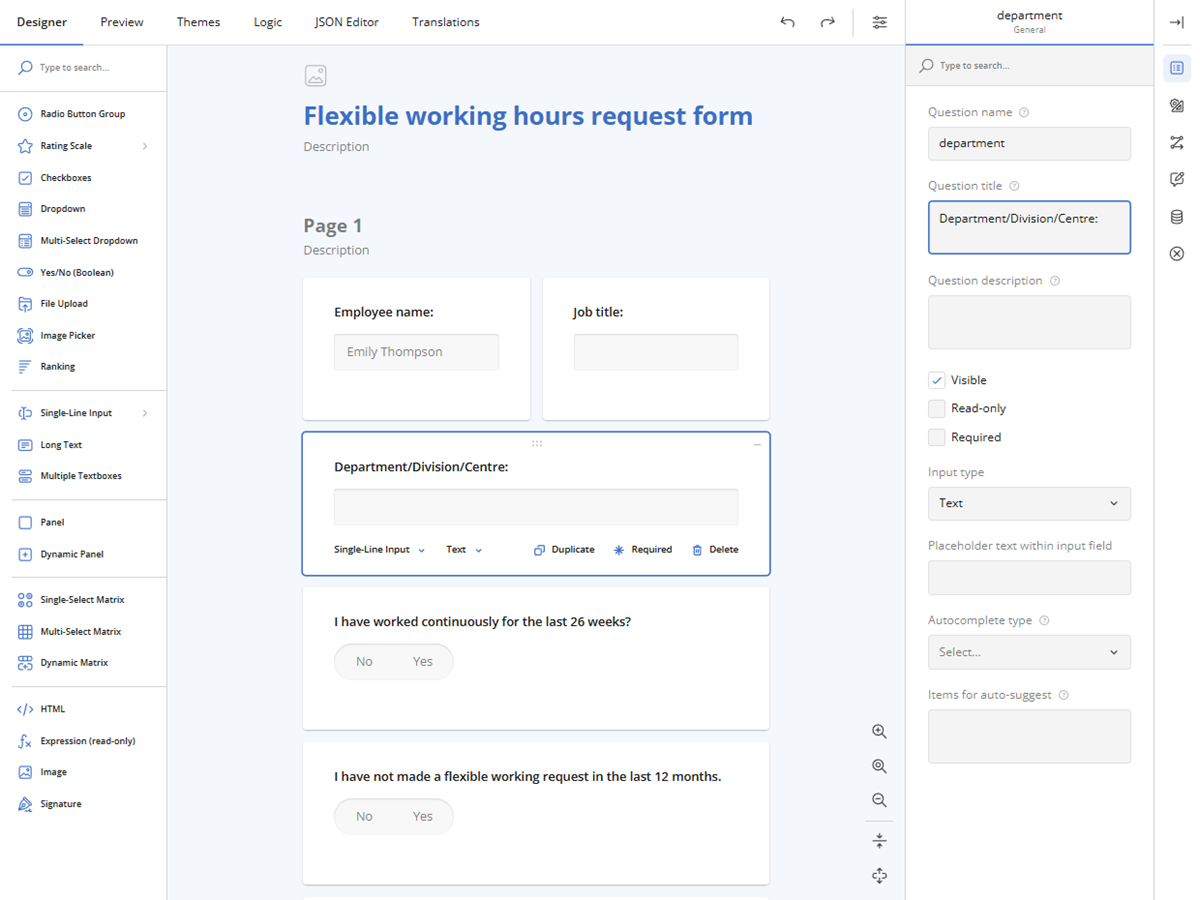Uncheck the Visible checkbox
The height and width of the screenshot is (900, 1200).
point(937,380)
